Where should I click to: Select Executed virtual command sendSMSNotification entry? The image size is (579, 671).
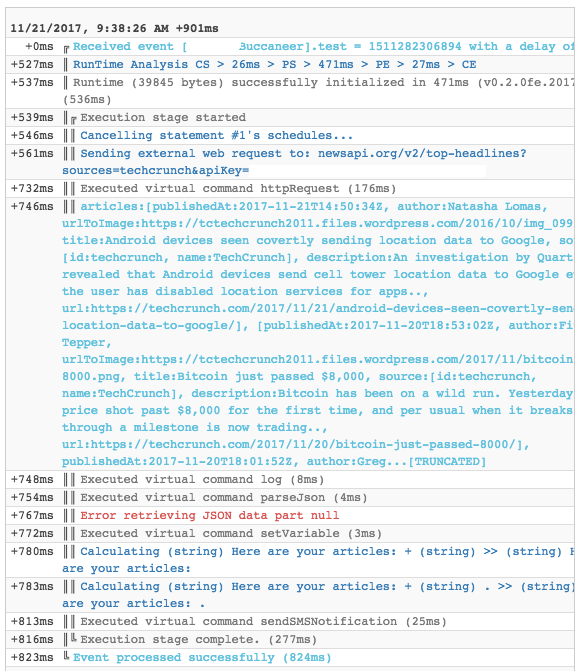[264, 621]
